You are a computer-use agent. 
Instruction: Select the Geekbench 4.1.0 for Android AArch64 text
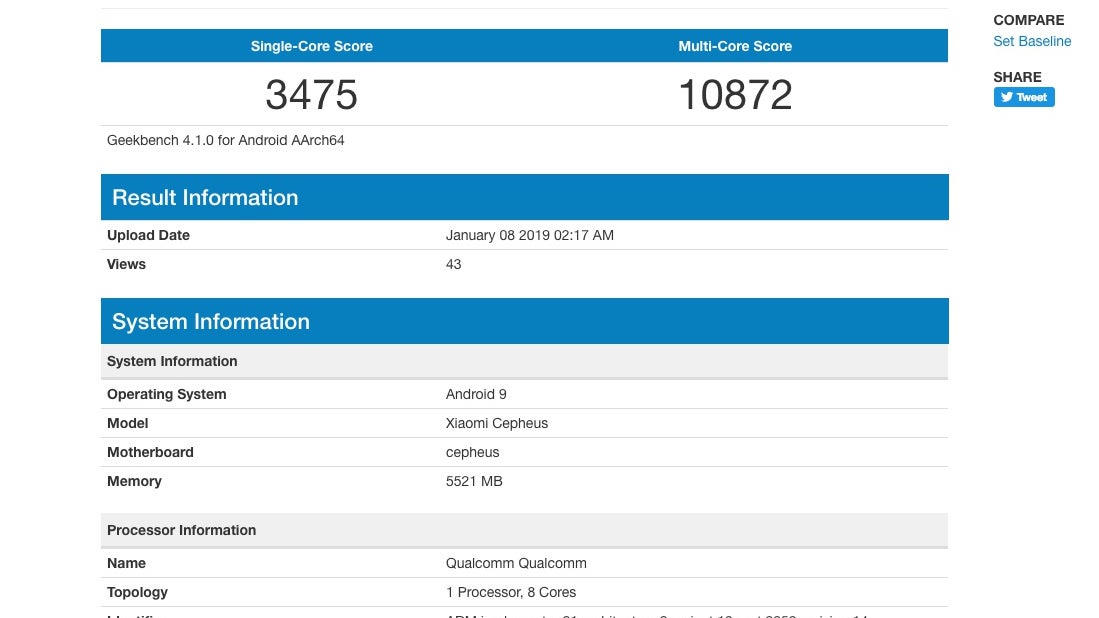coord(226,140)
